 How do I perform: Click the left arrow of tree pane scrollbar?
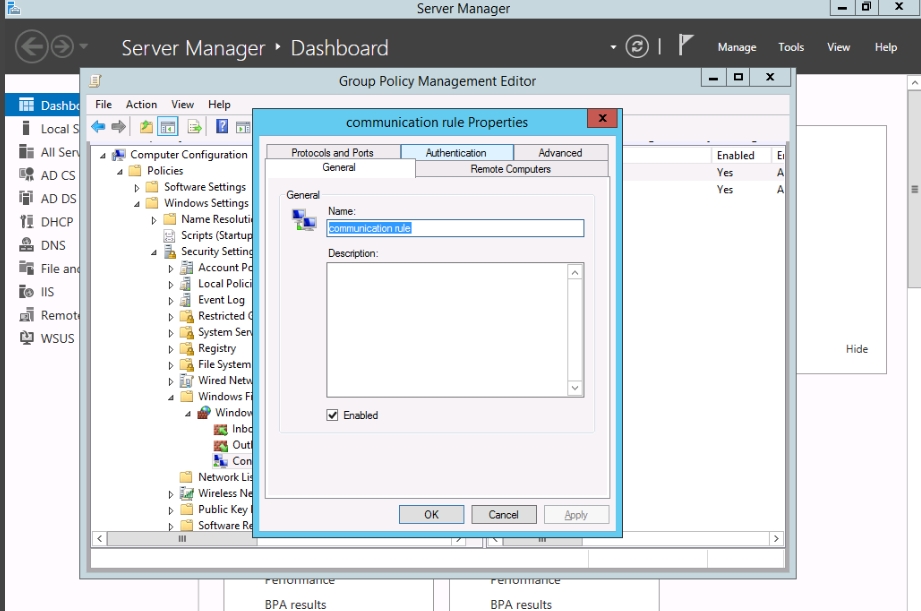[x=99, y=539]
